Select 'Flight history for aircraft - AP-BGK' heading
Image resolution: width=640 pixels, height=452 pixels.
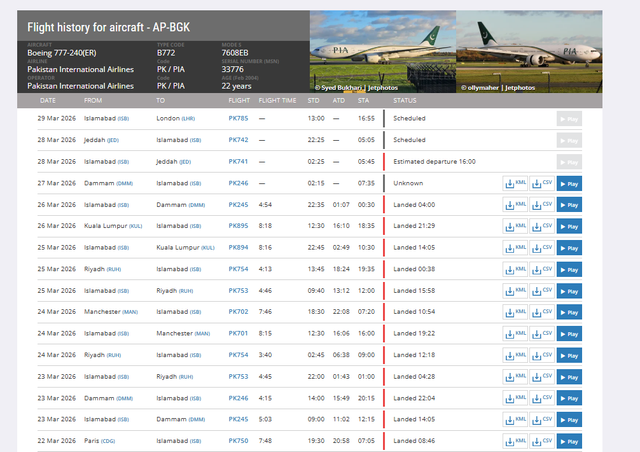(x=109, y=27)
